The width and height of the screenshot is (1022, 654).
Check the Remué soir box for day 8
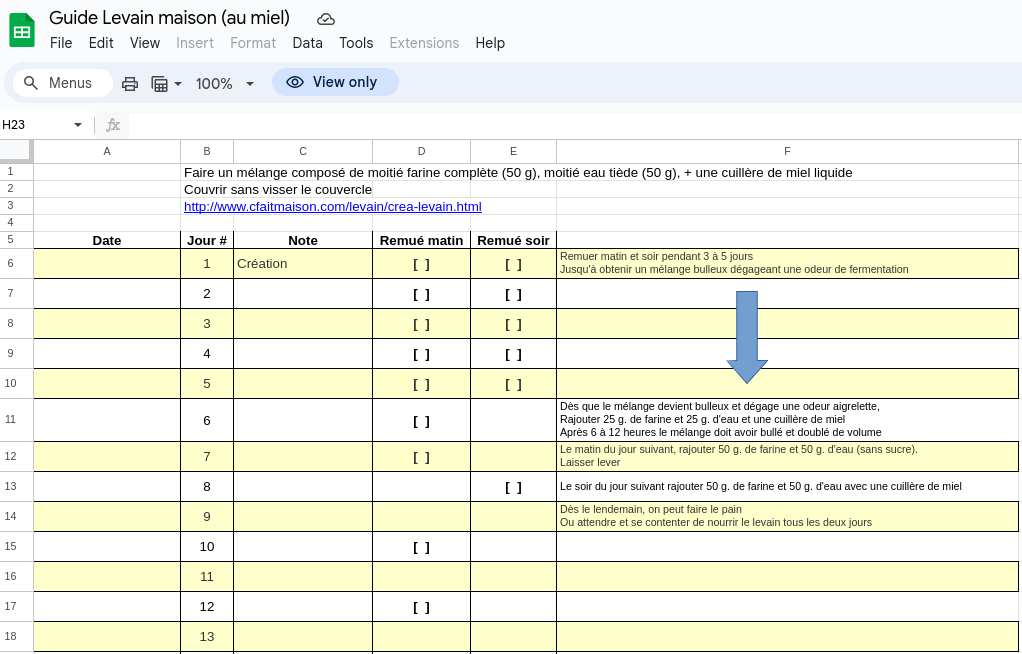pos(513,487)
